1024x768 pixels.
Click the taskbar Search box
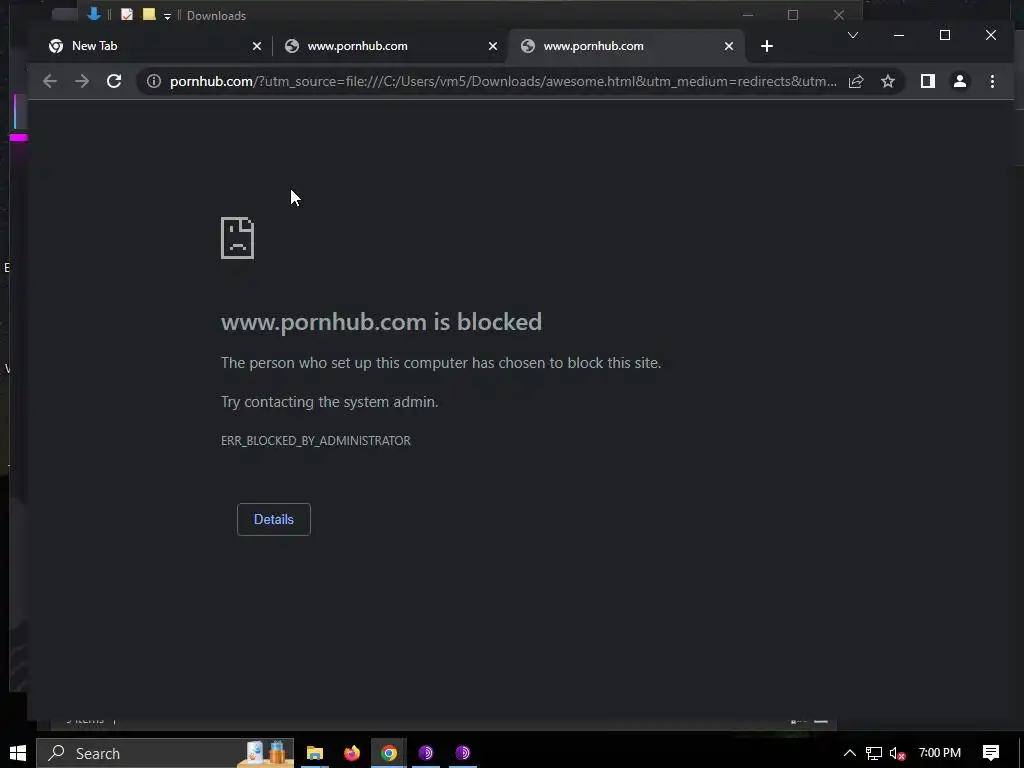[x=165, y=753]
